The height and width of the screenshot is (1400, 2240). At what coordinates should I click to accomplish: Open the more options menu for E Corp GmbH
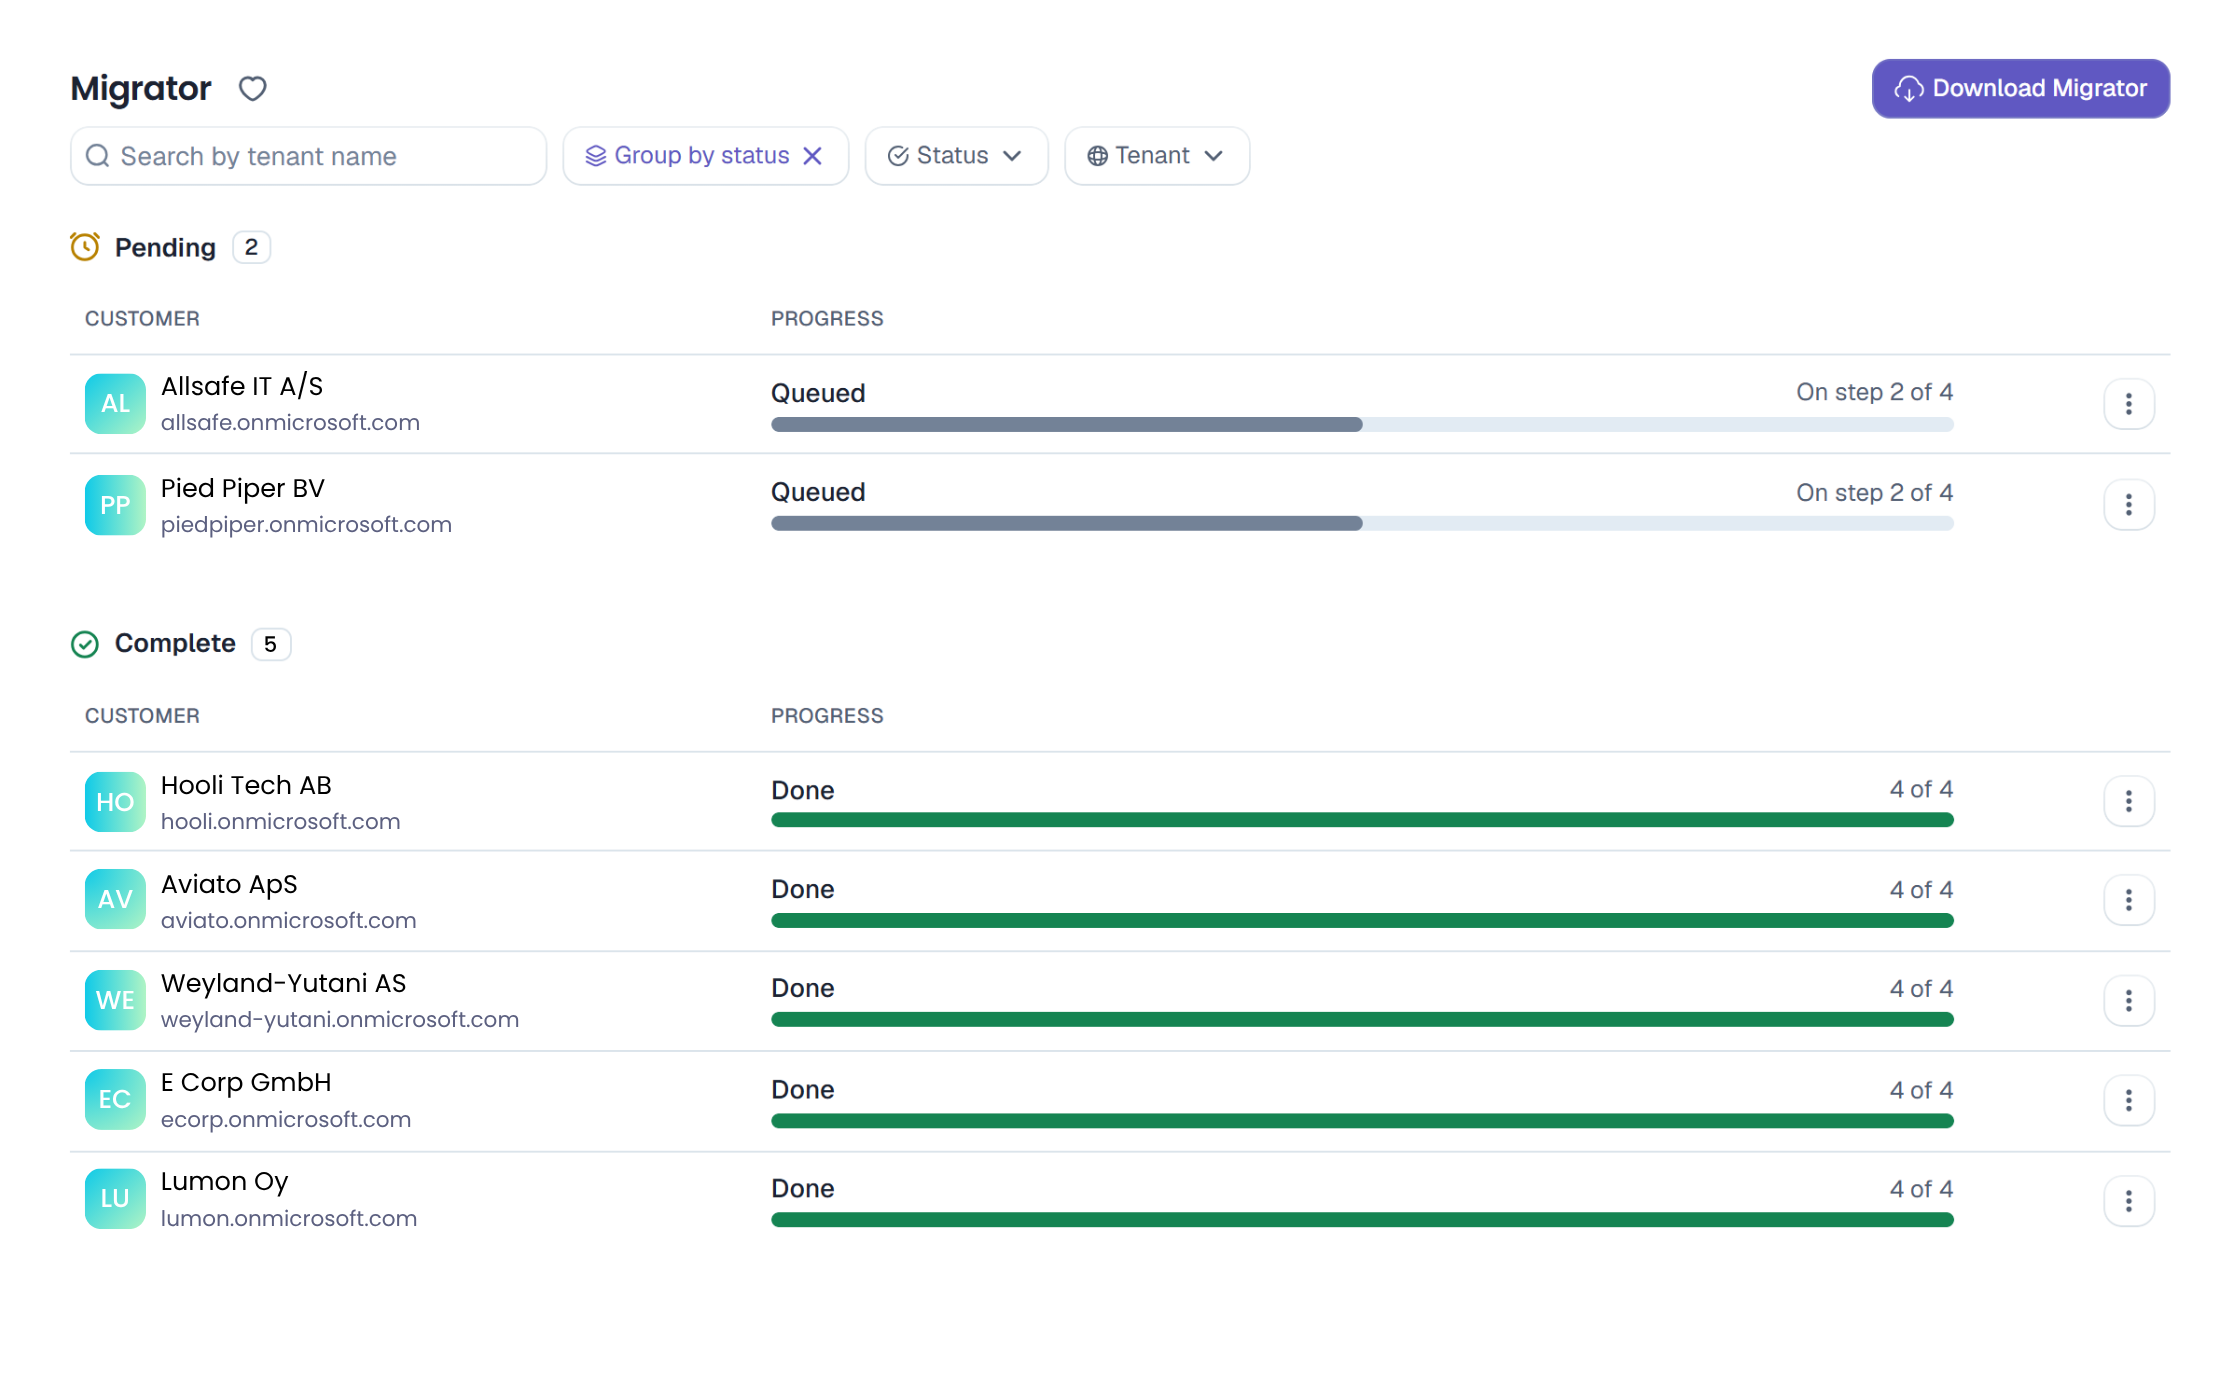coord(2129,1100)
